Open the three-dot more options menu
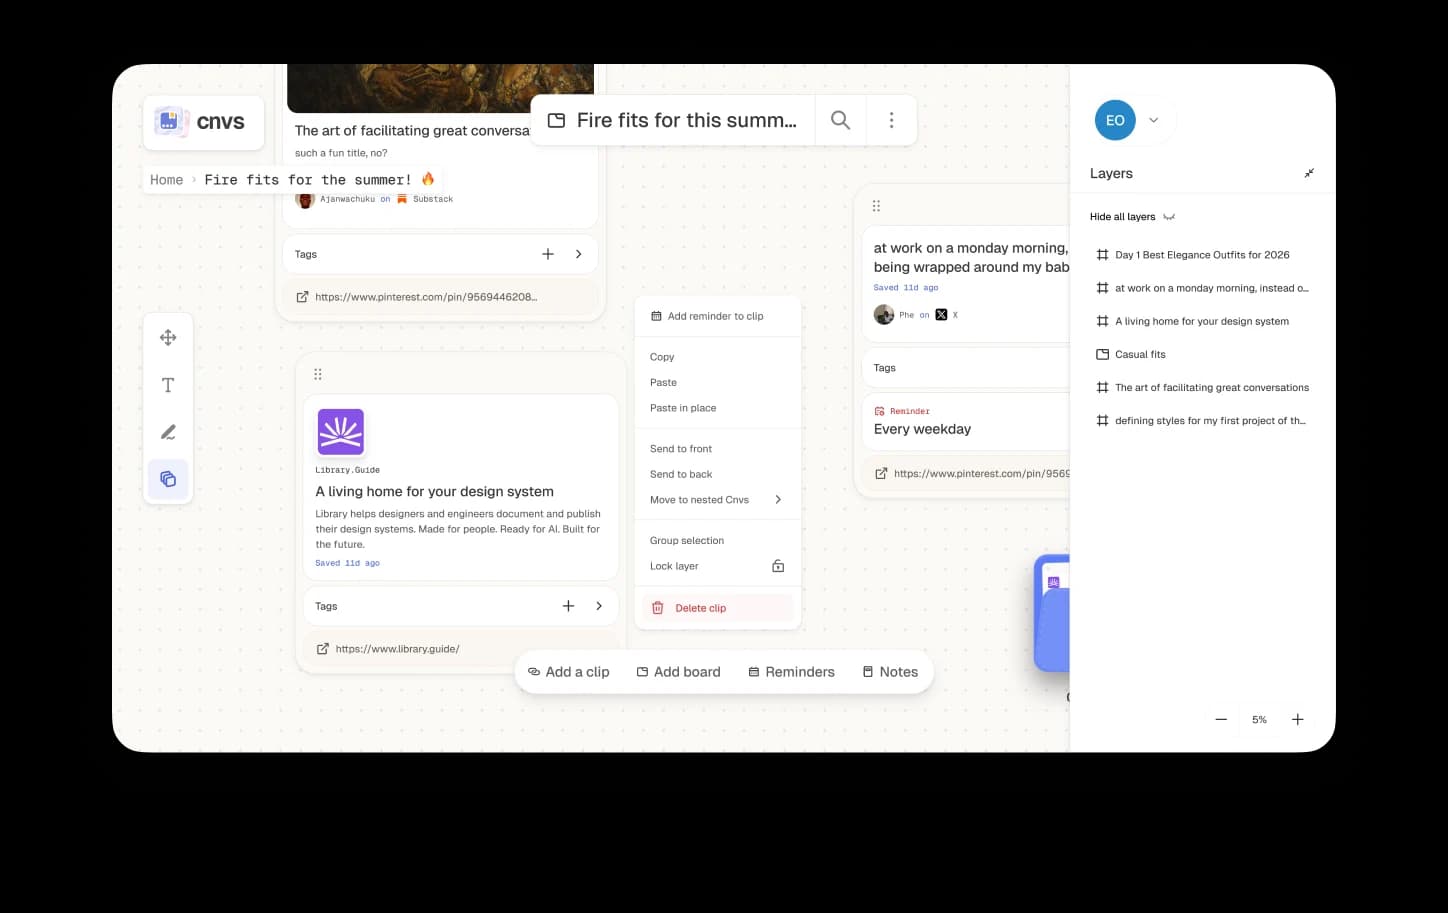Image resolution: width=1448 pixels, height=913 pixels. 891,120
